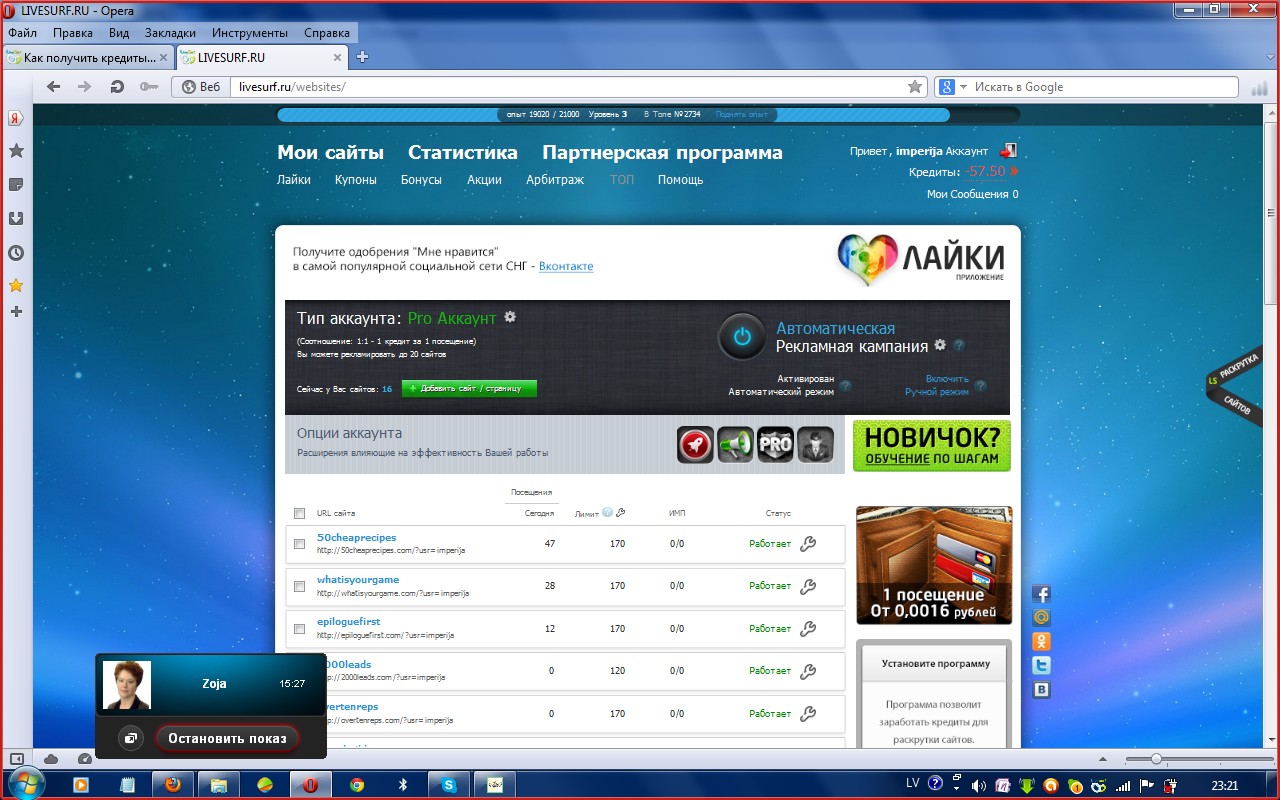Open the Инструменты menu
This screenshot has height=800, width=1280.
pos(249,33)
